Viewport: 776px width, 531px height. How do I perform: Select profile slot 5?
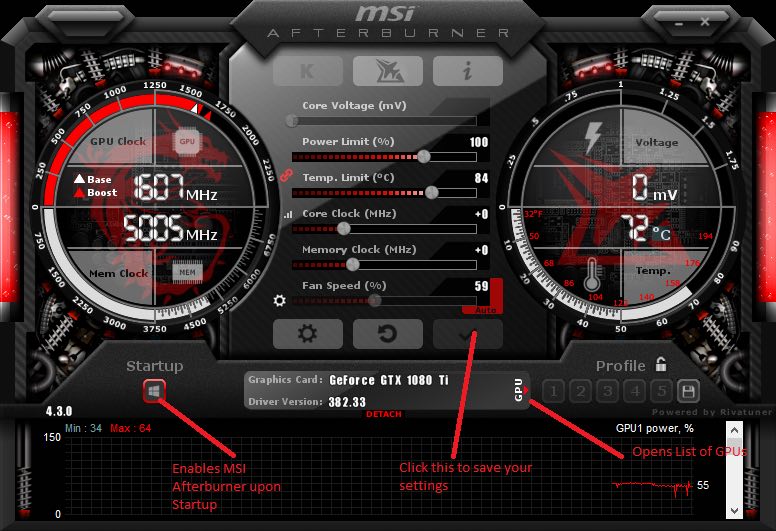[x=662, y=392]
